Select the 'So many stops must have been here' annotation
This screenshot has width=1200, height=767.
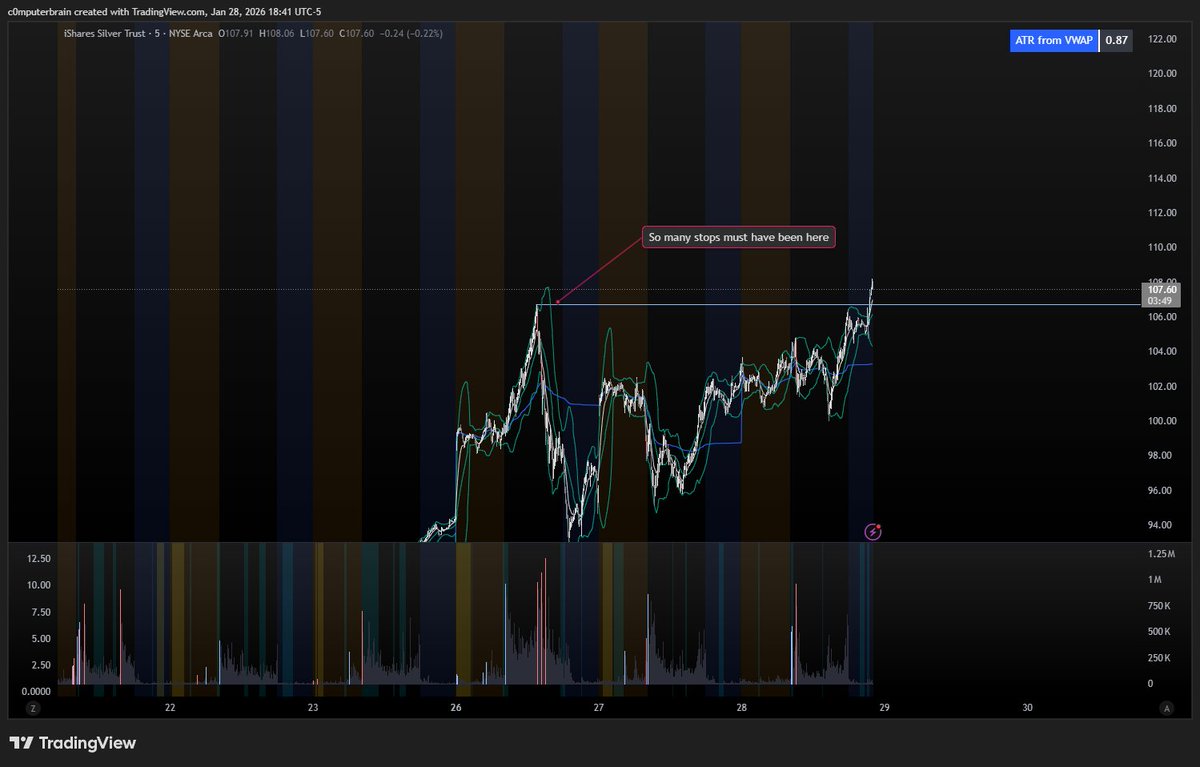click(x=738, y=238)
